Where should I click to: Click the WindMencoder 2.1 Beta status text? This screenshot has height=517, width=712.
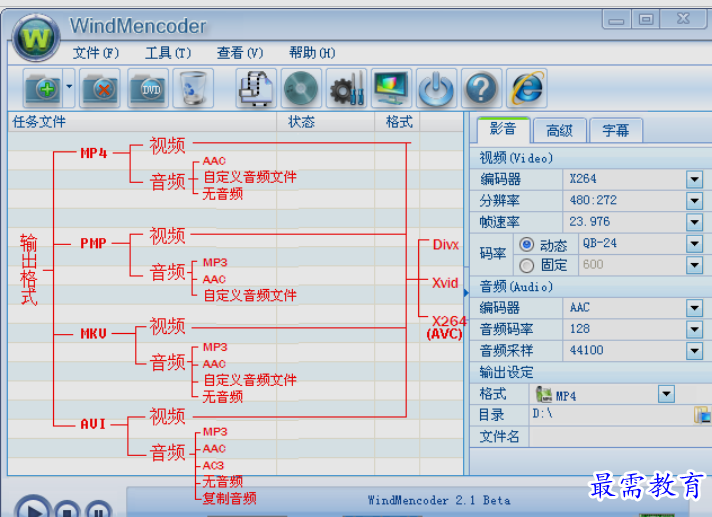[x=439, y=501]
